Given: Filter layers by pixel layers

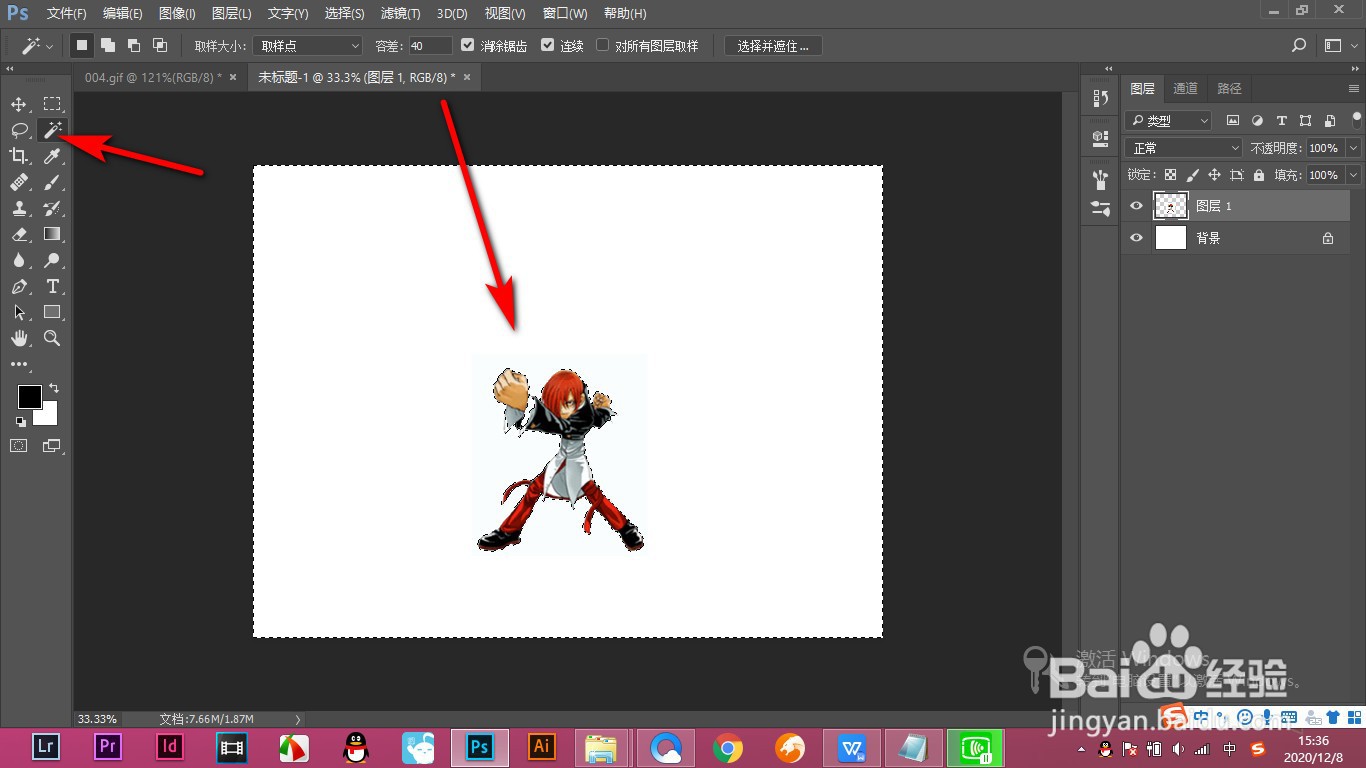Looking at the screenshot, I should pos(1233,120).
